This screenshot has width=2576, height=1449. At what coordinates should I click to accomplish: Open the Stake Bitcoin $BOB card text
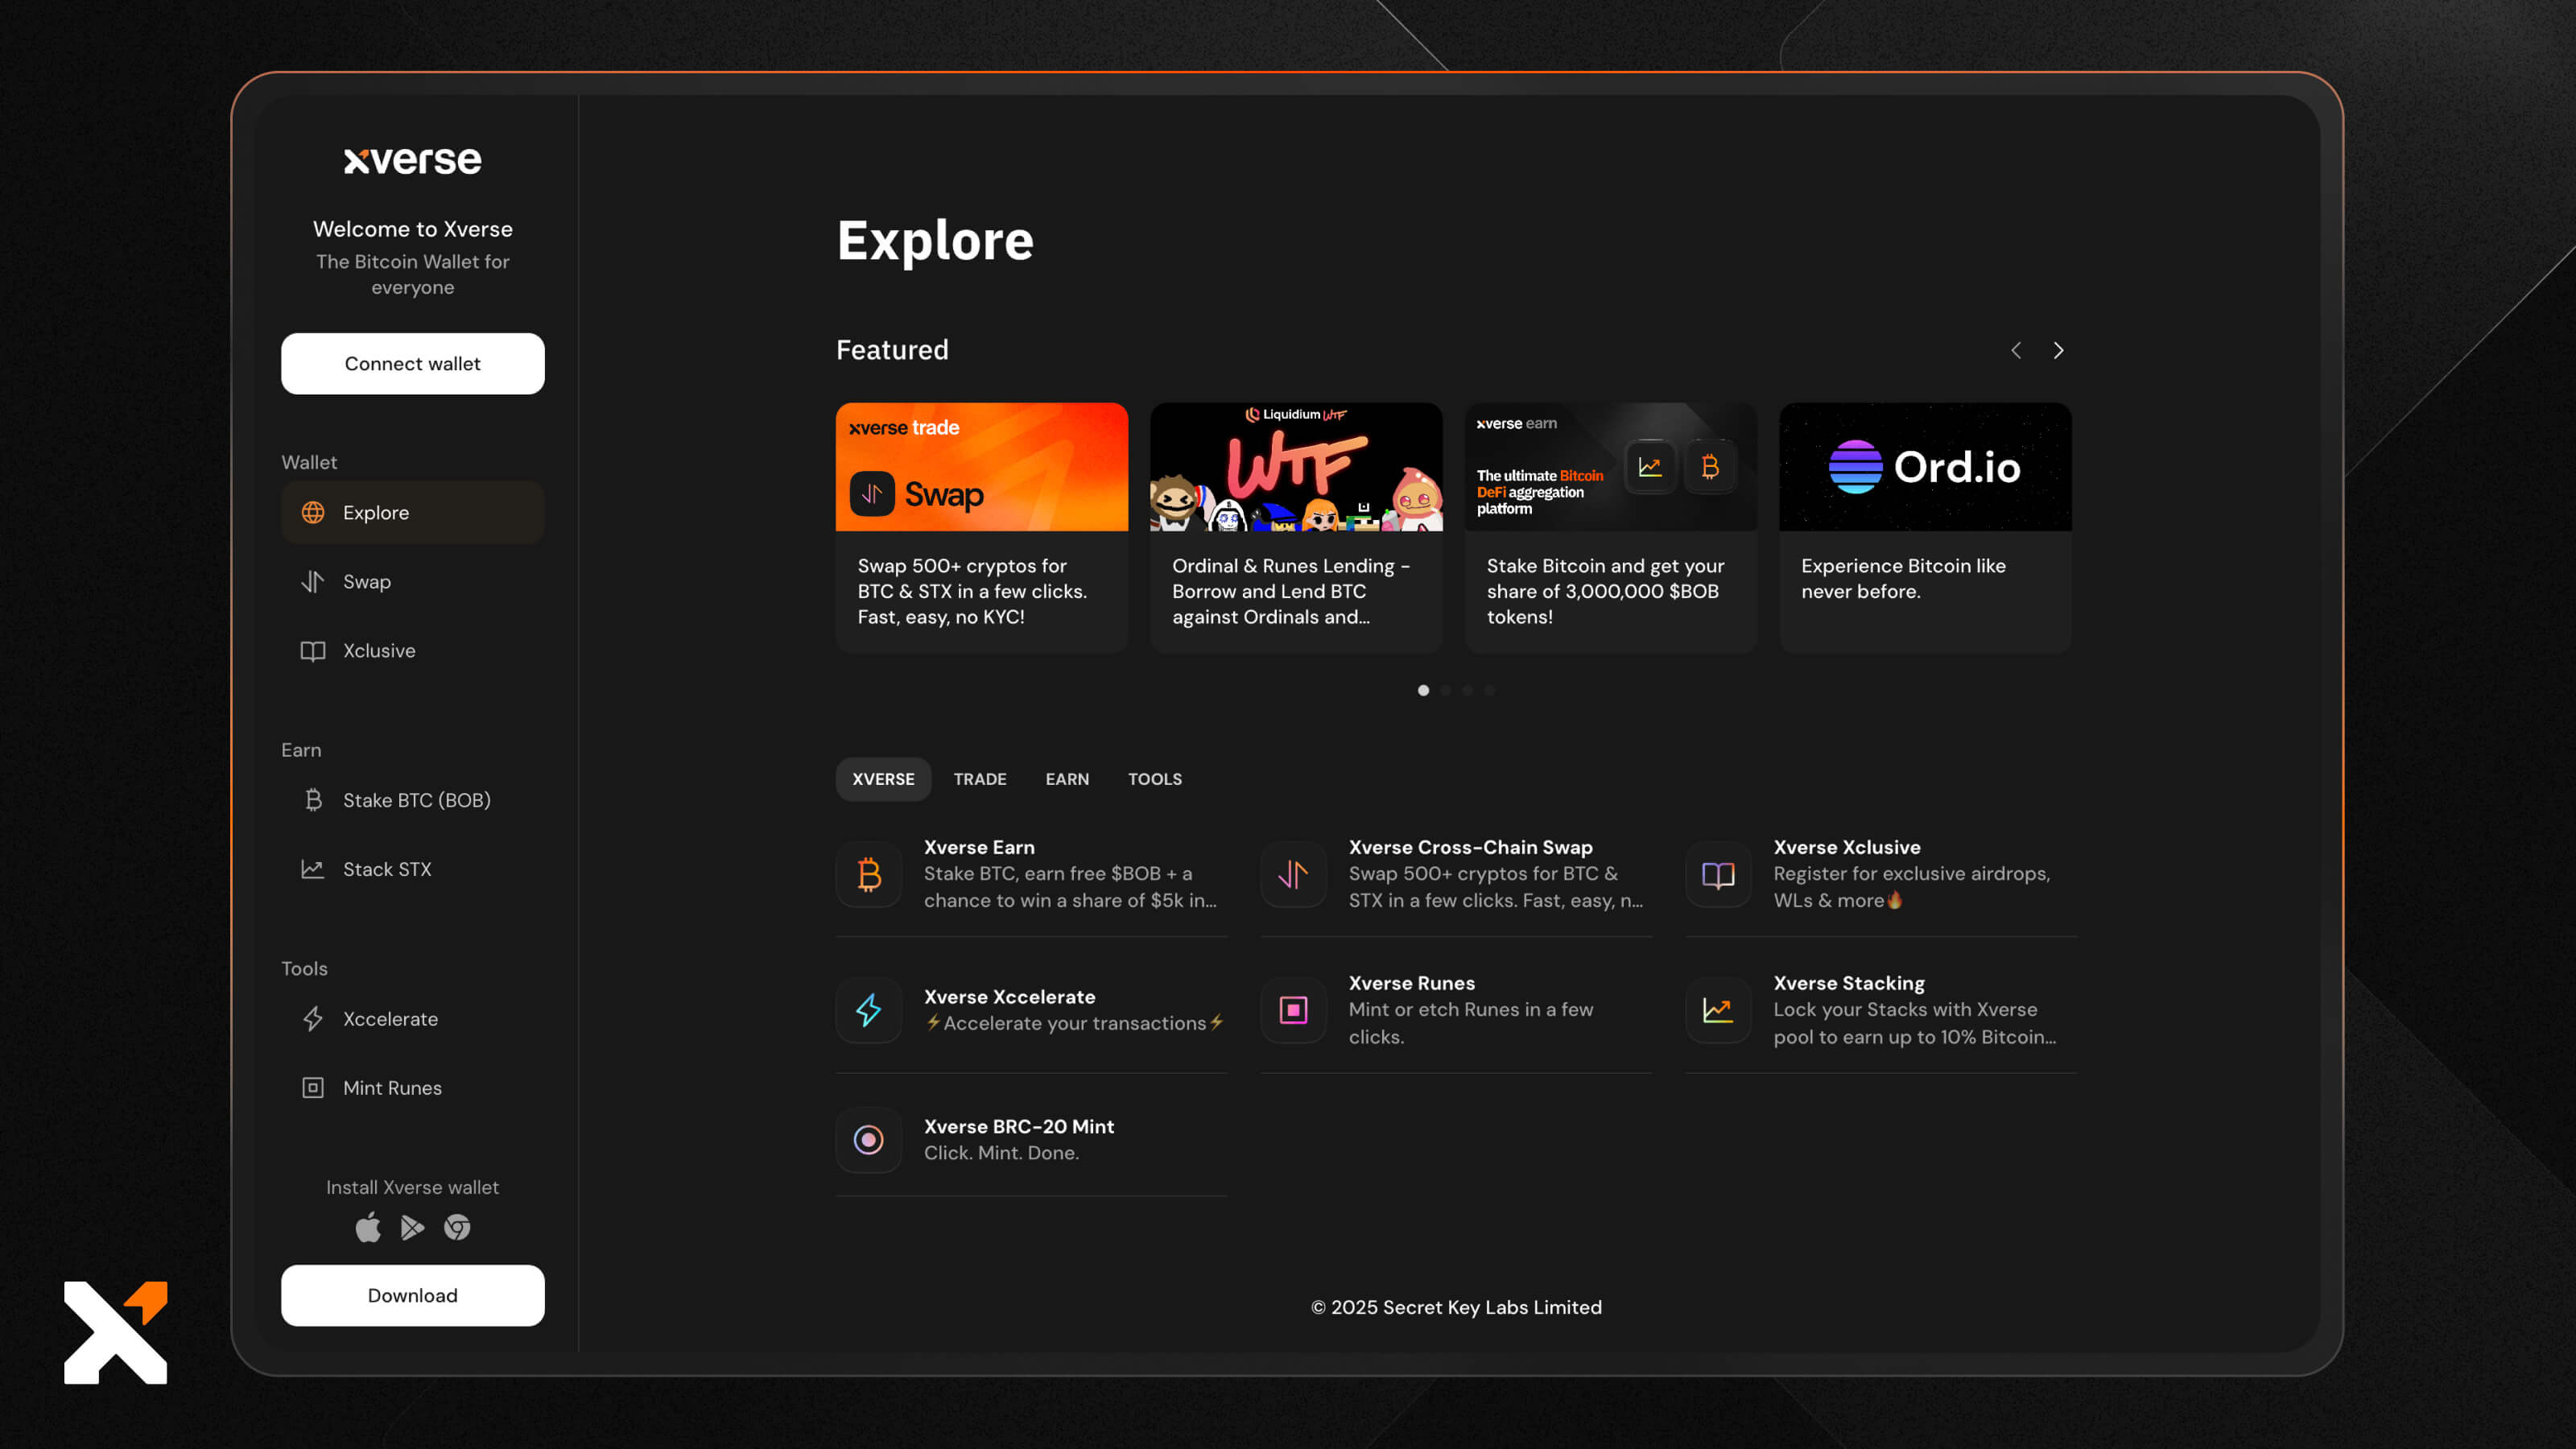1605,591
